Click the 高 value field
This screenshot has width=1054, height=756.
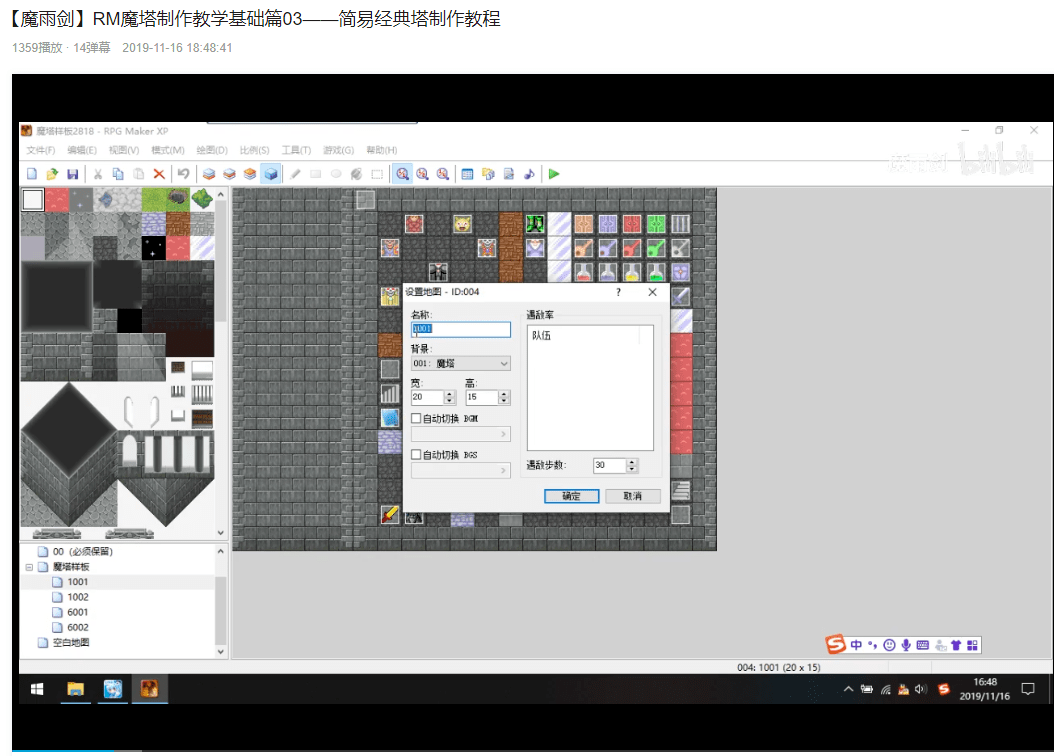pyautogui.click(x=482, y=397)
